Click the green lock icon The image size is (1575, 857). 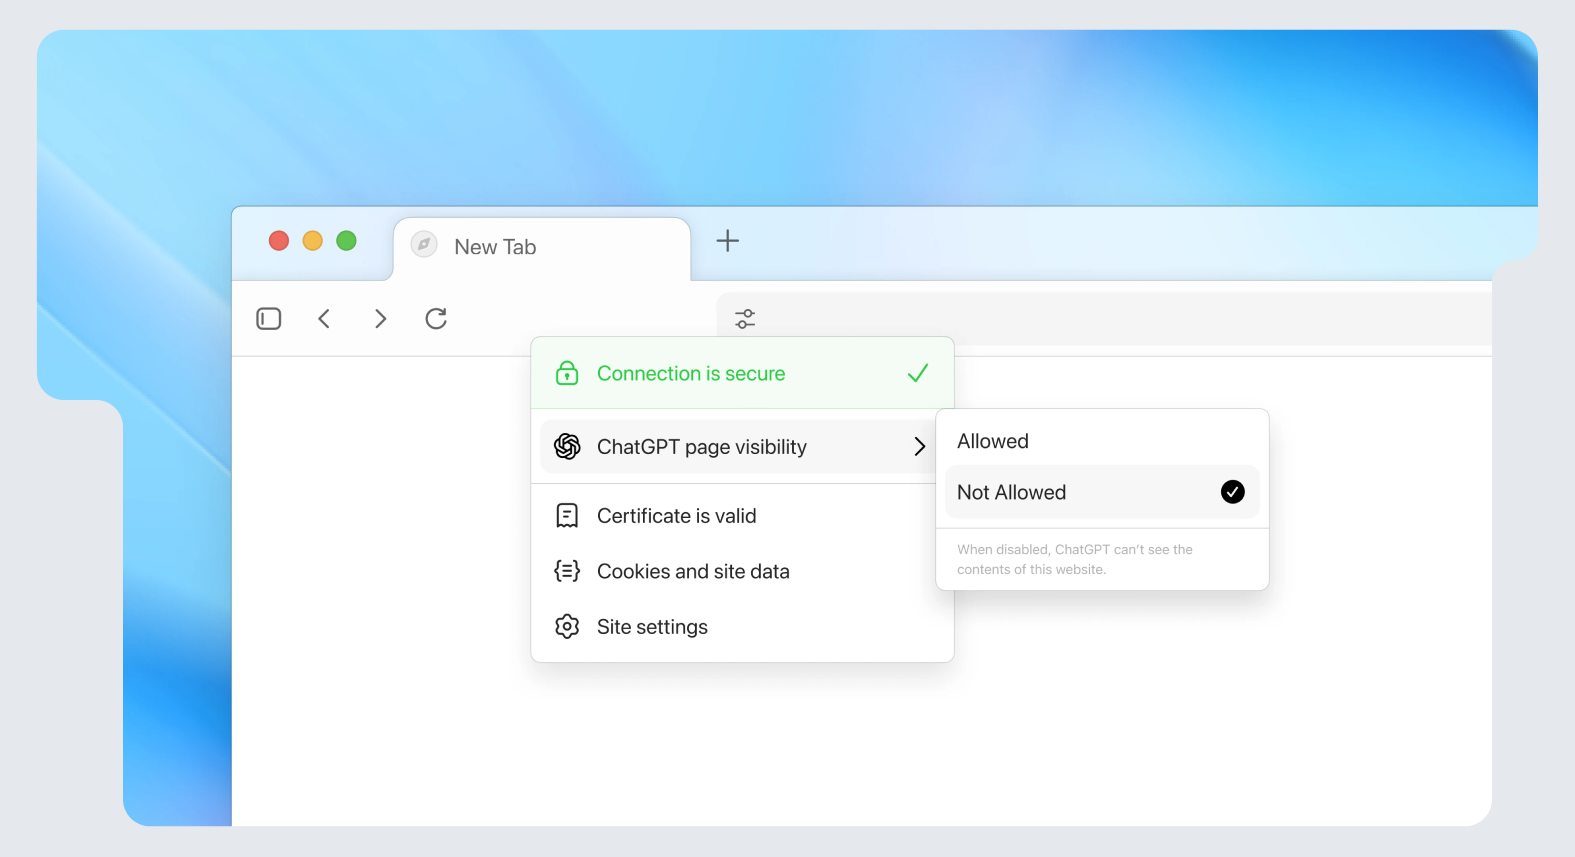(567, 373)
